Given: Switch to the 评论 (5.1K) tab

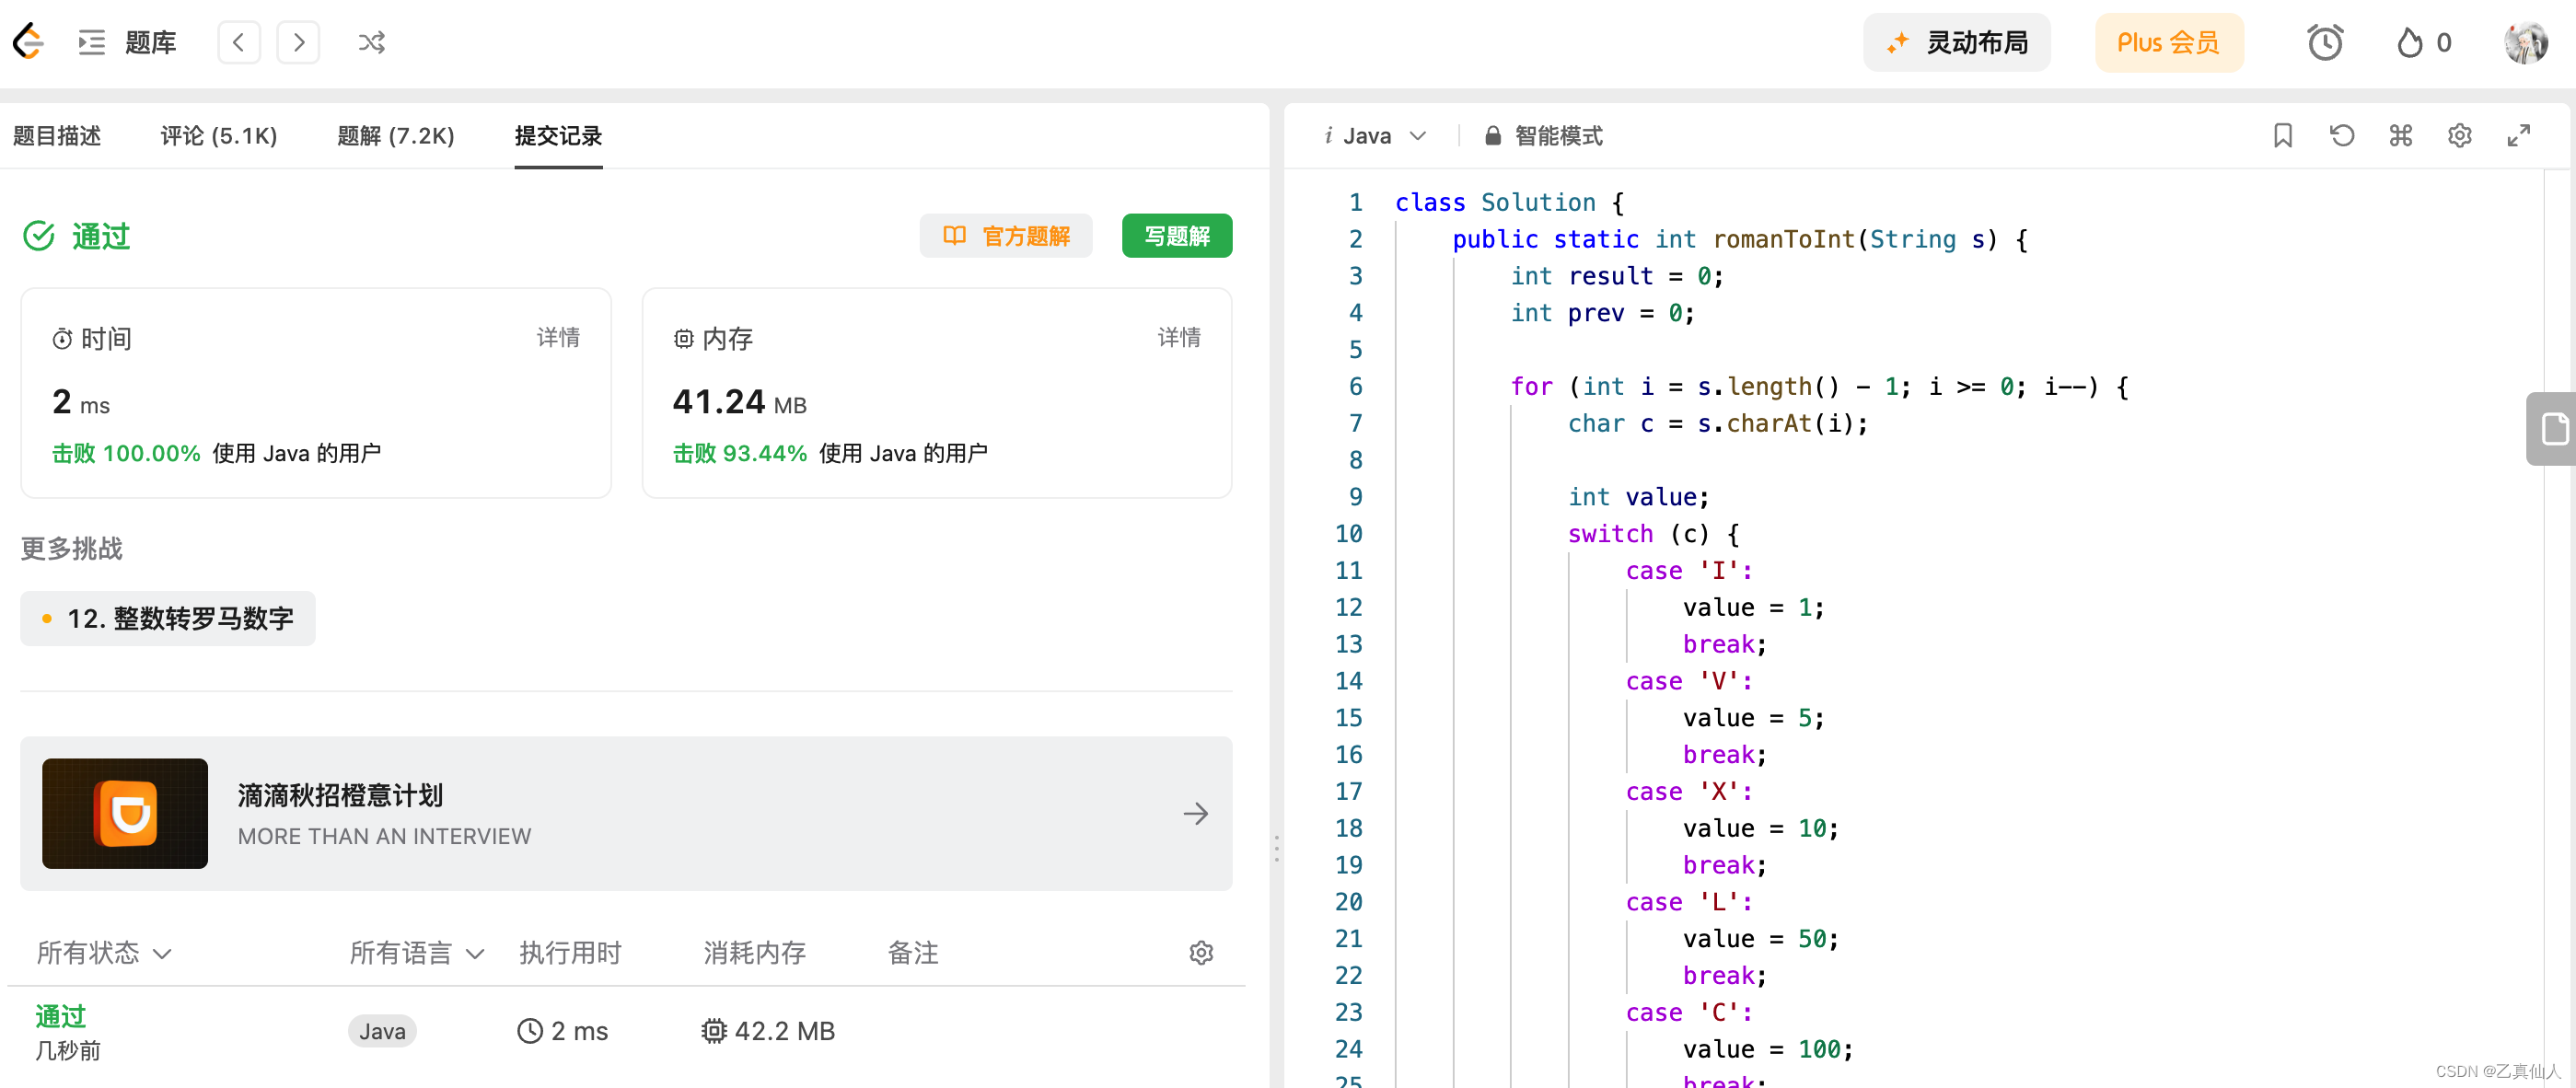Looking at the screenshot, I should 219,135.
